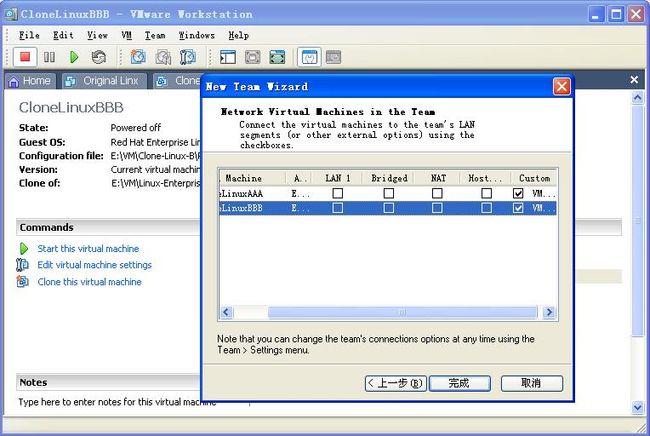Click the VMware app icon in title bar
Screen dimensions: 650x436
click(x=11, y=14)
